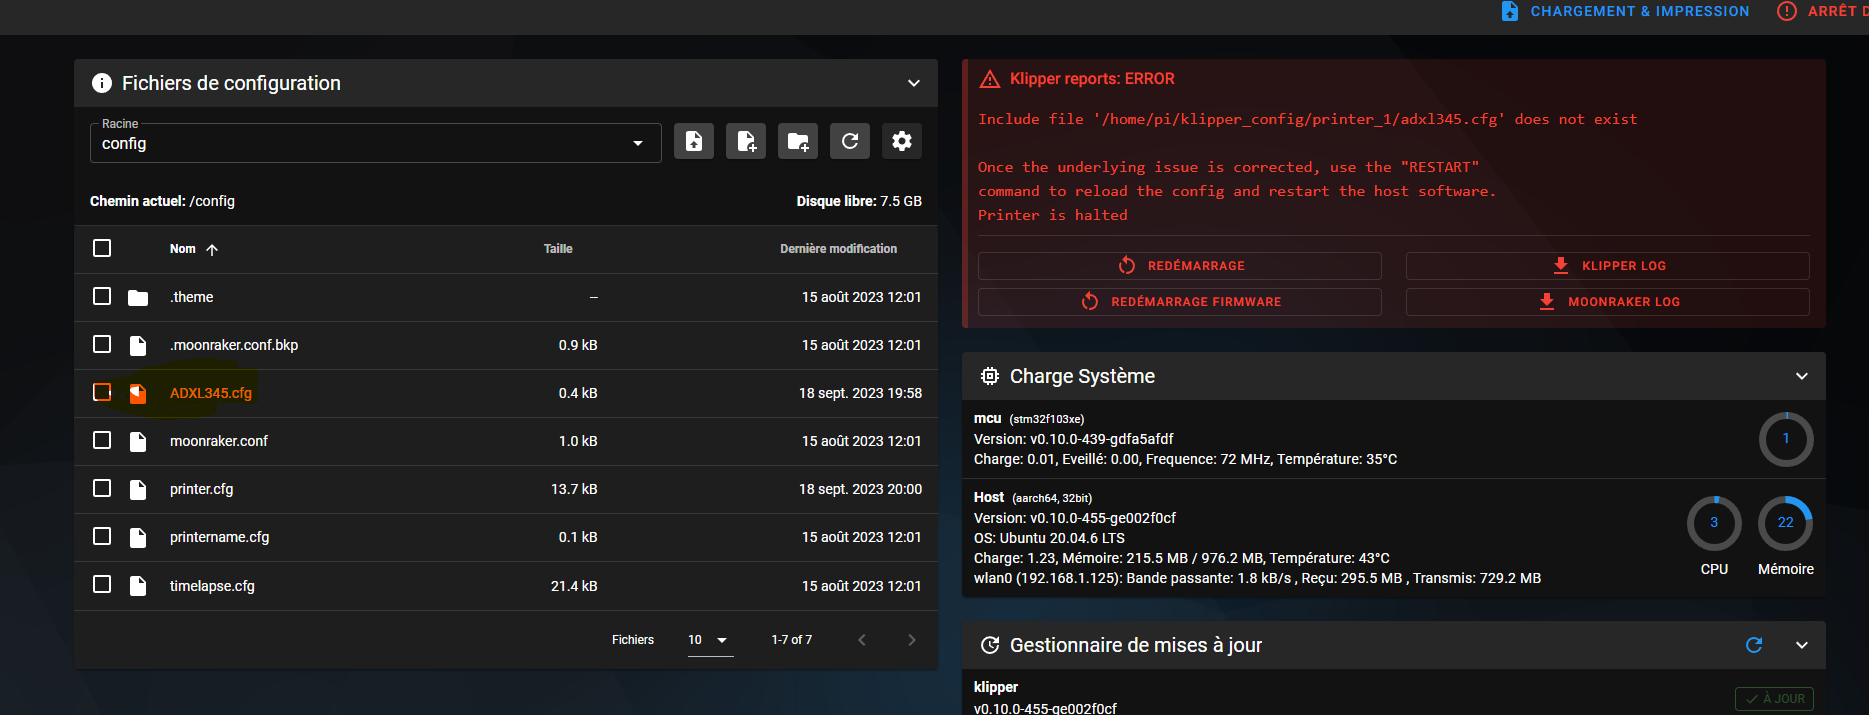This screenshot has width=1869, height=715.
Task: Refresh the update manager
Action: (x=1754, y=645)
